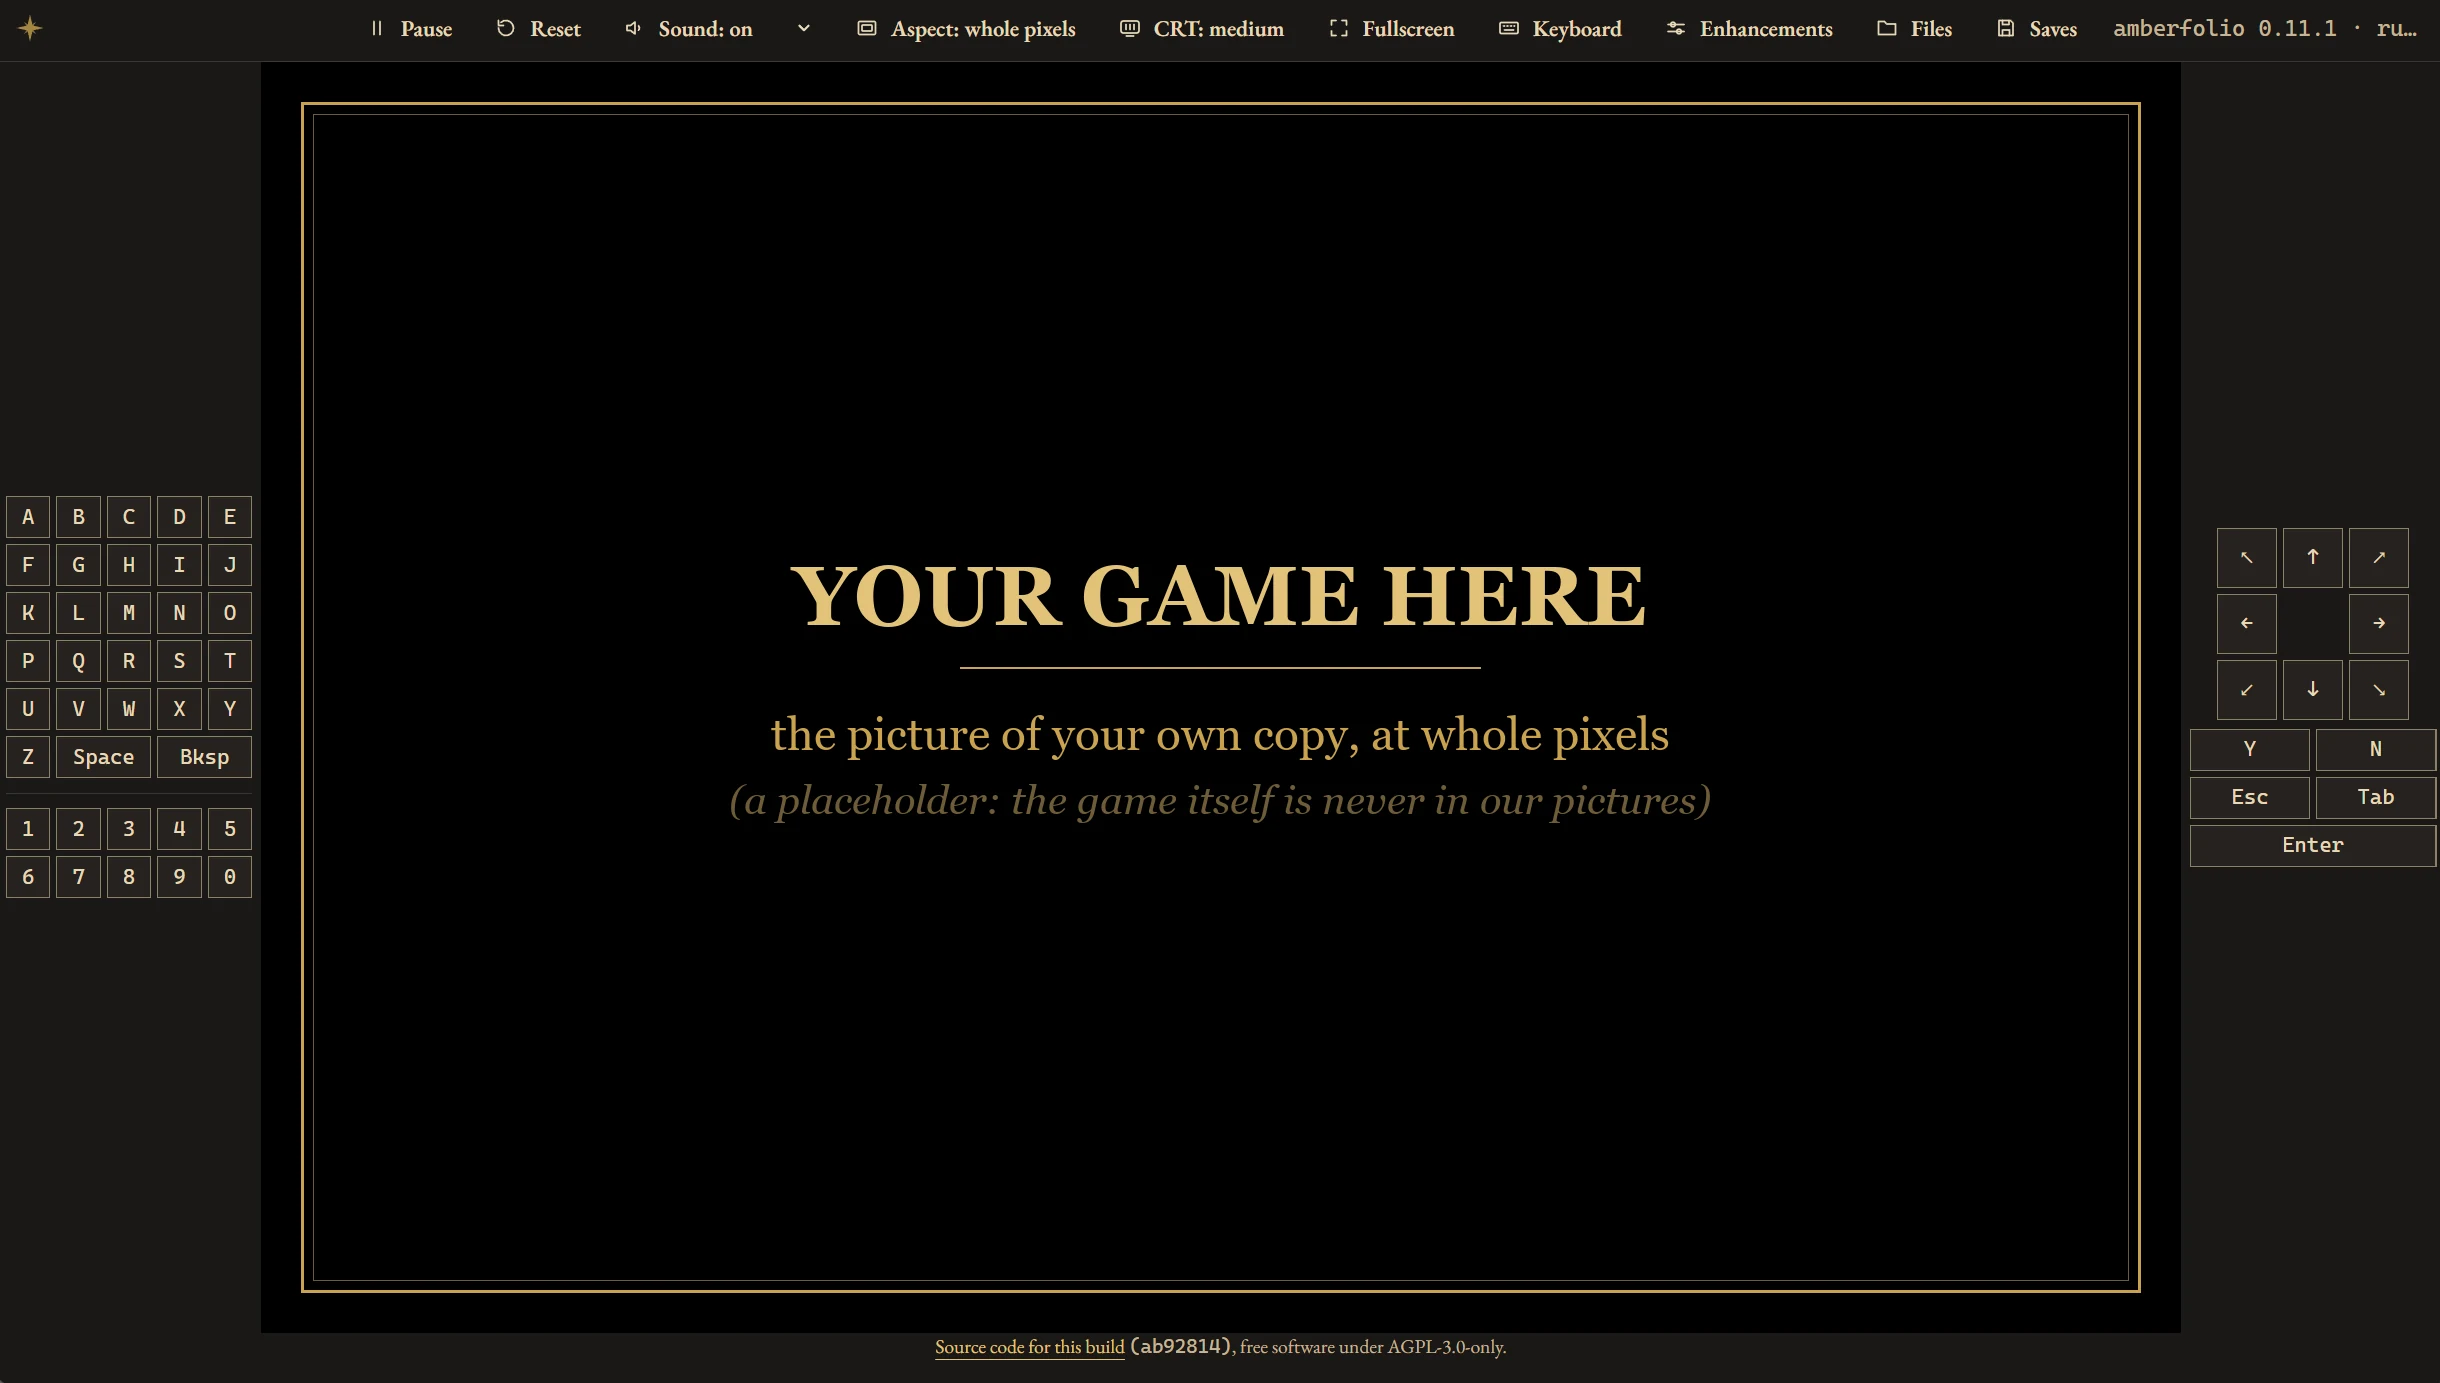The image size is (2440, 1383).
Task: Tap letter Q on virtual keyboard
Action: [78, 661]
